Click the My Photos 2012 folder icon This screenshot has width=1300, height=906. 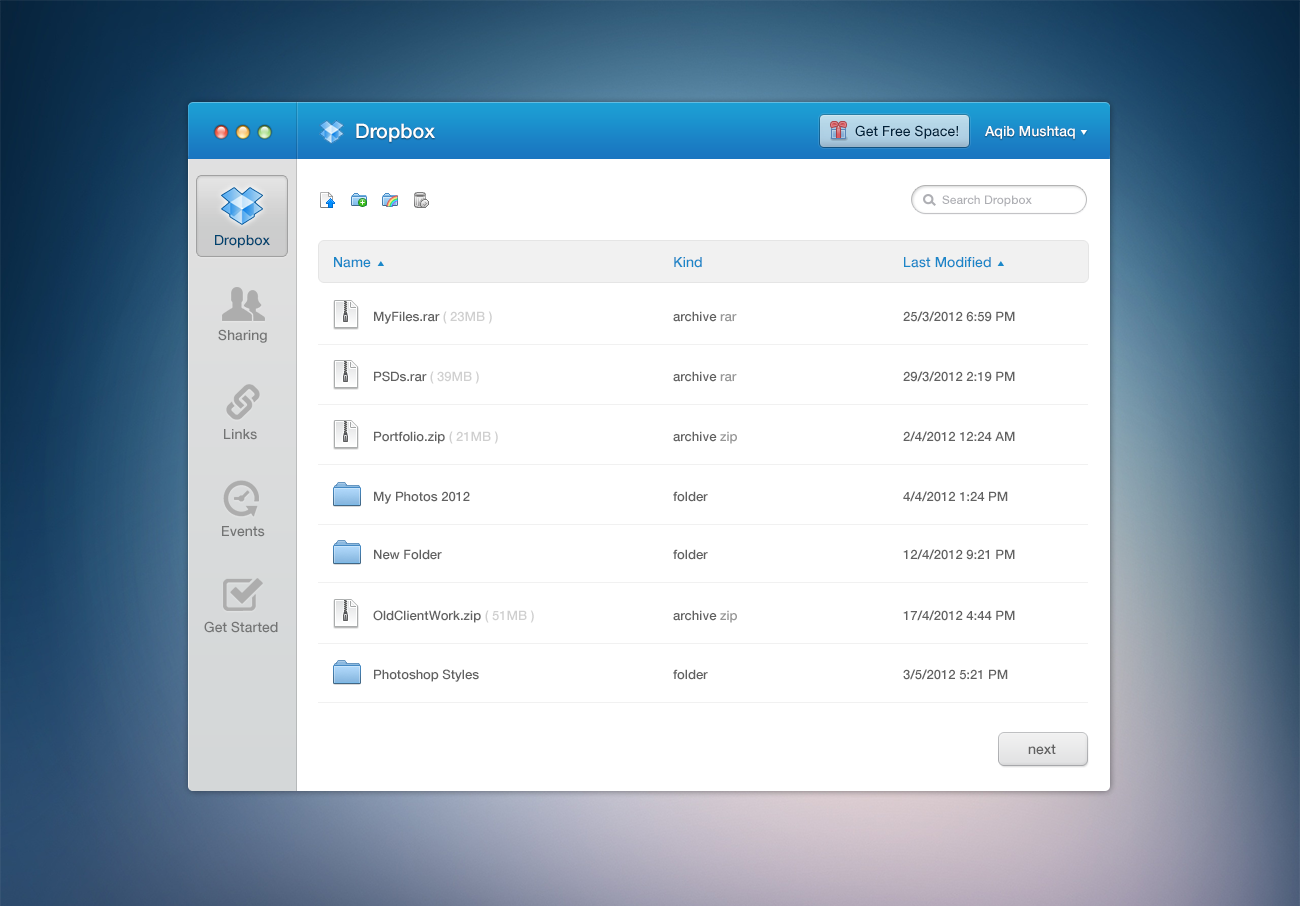(x=347, y=495)
